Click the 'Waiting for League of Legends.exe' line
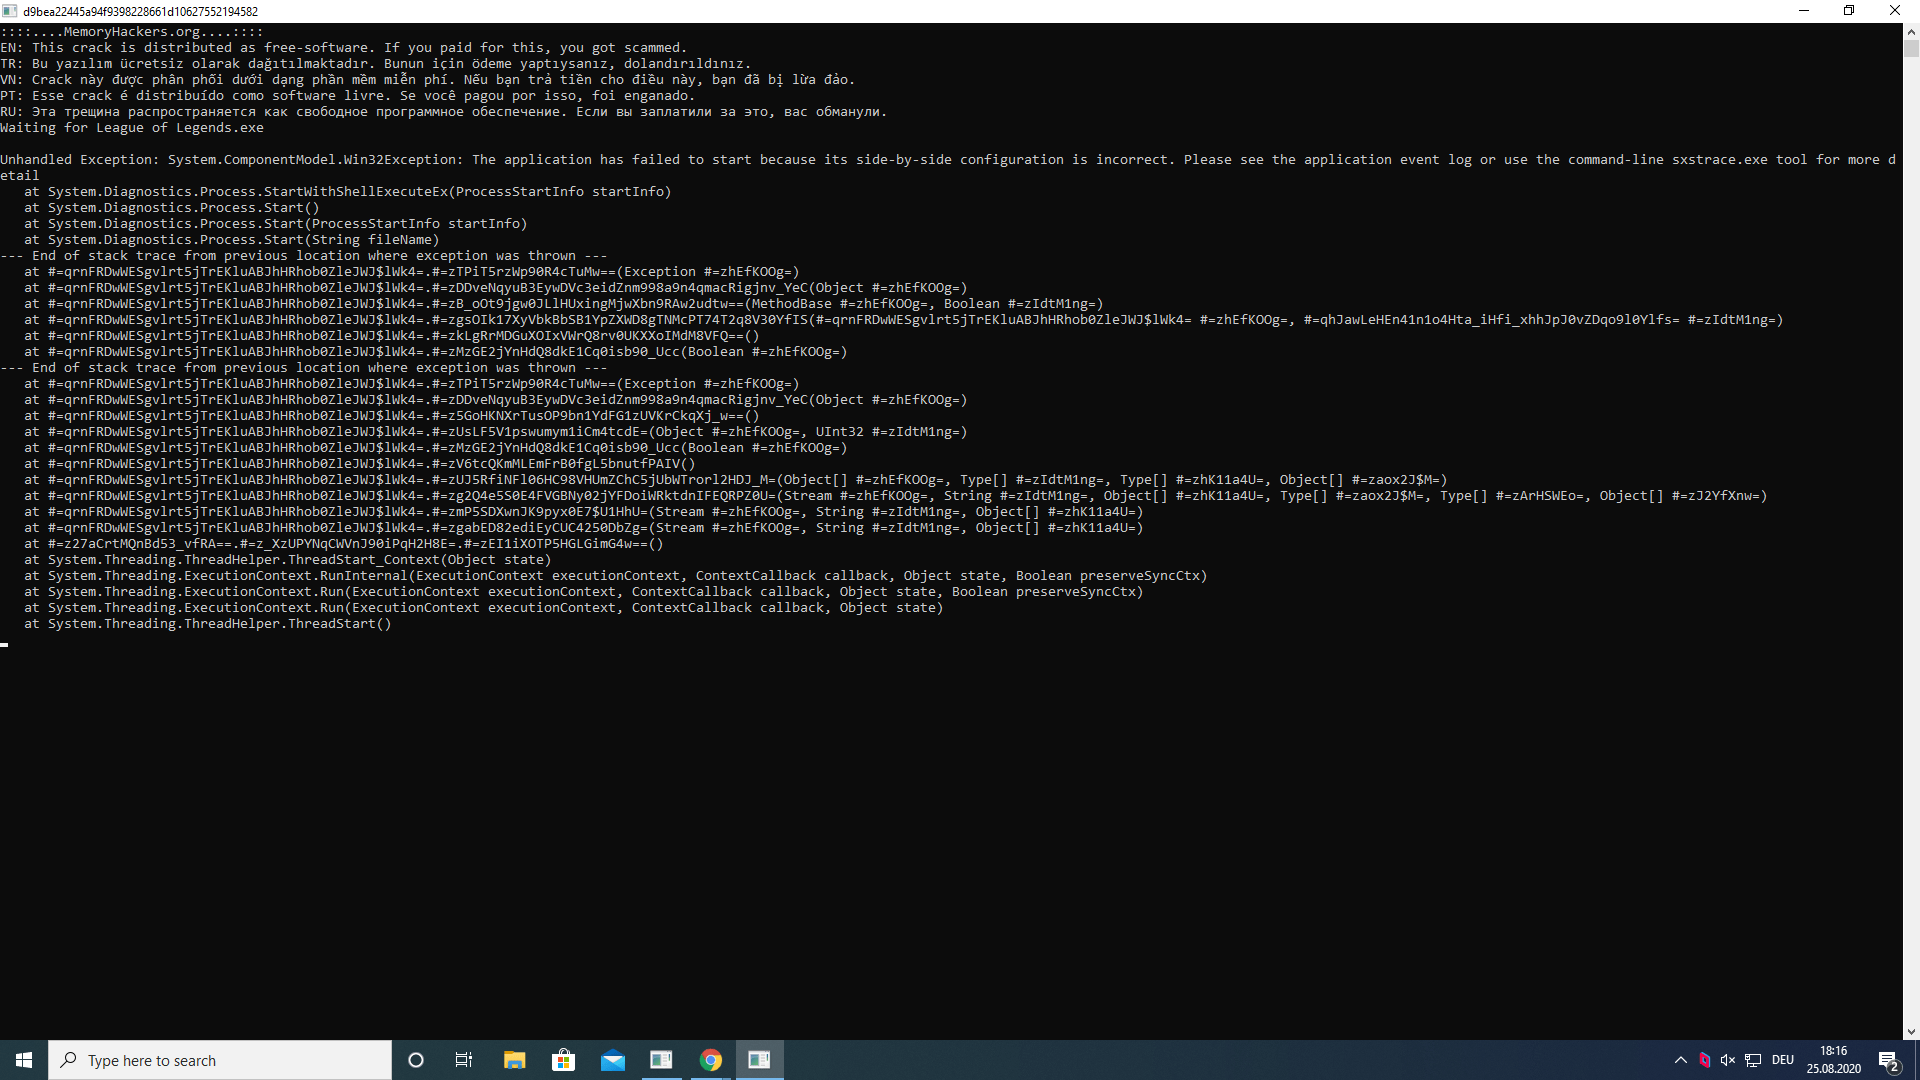This screenshot has width=1920, height=1080. click(132, 128)
